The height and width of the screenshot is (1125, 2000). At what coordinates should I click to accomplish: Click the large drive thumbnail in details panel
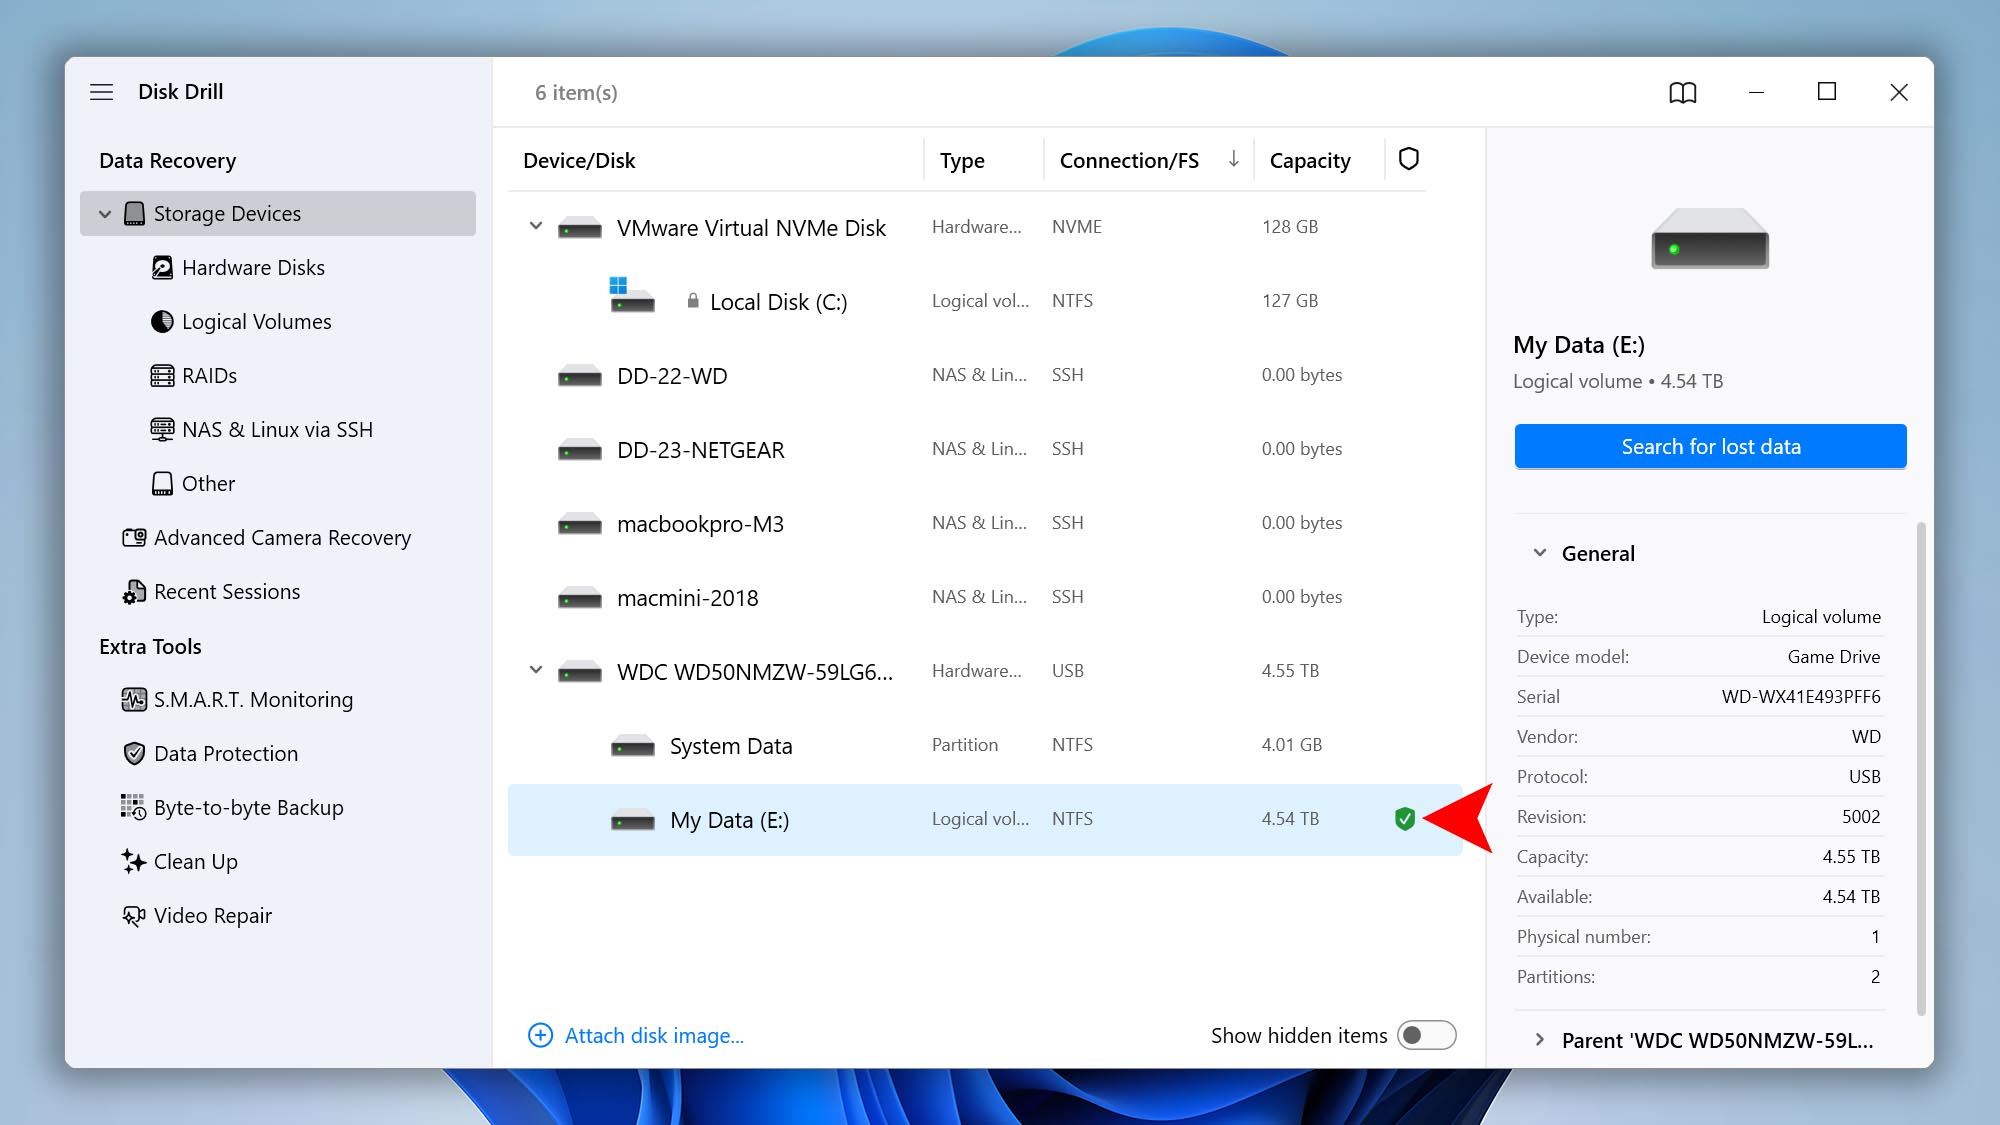click(x=1710, y=238)
